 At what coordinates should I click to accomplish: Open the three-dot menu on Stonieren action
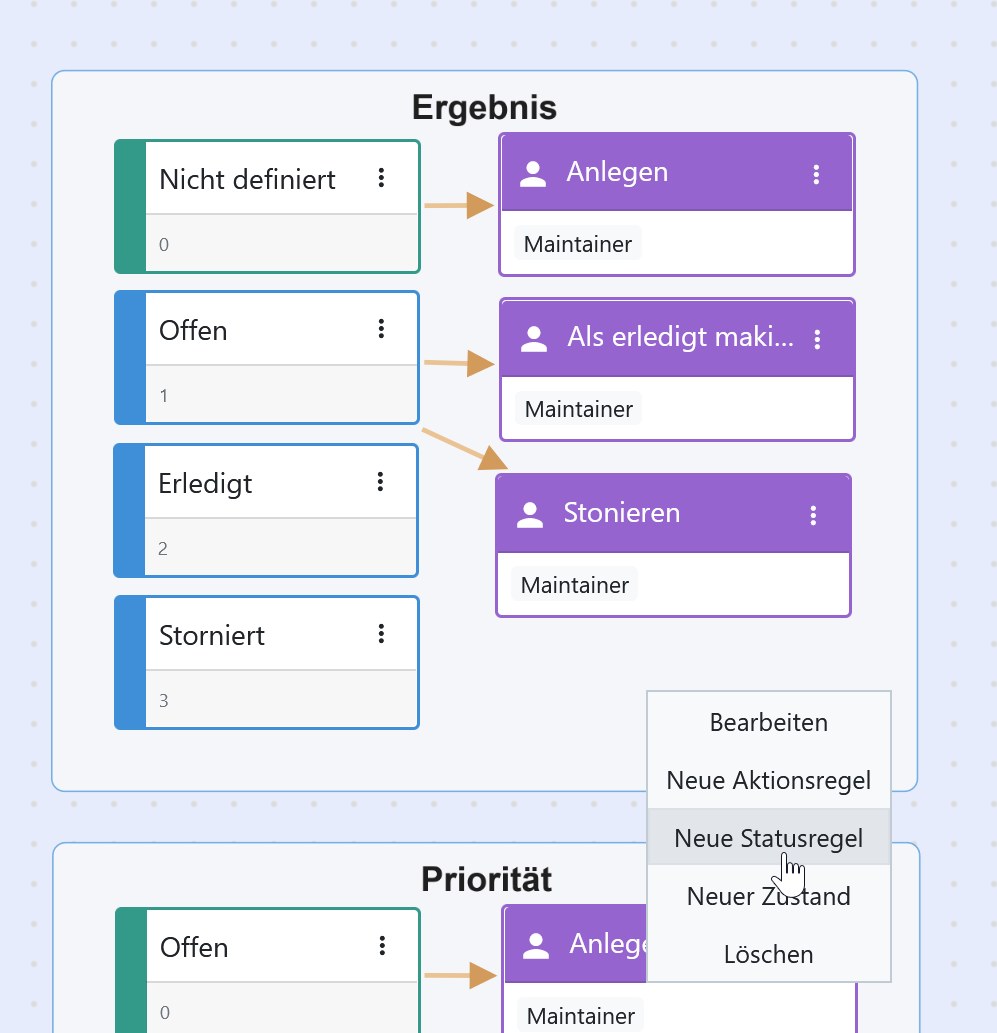pos(813,515)
